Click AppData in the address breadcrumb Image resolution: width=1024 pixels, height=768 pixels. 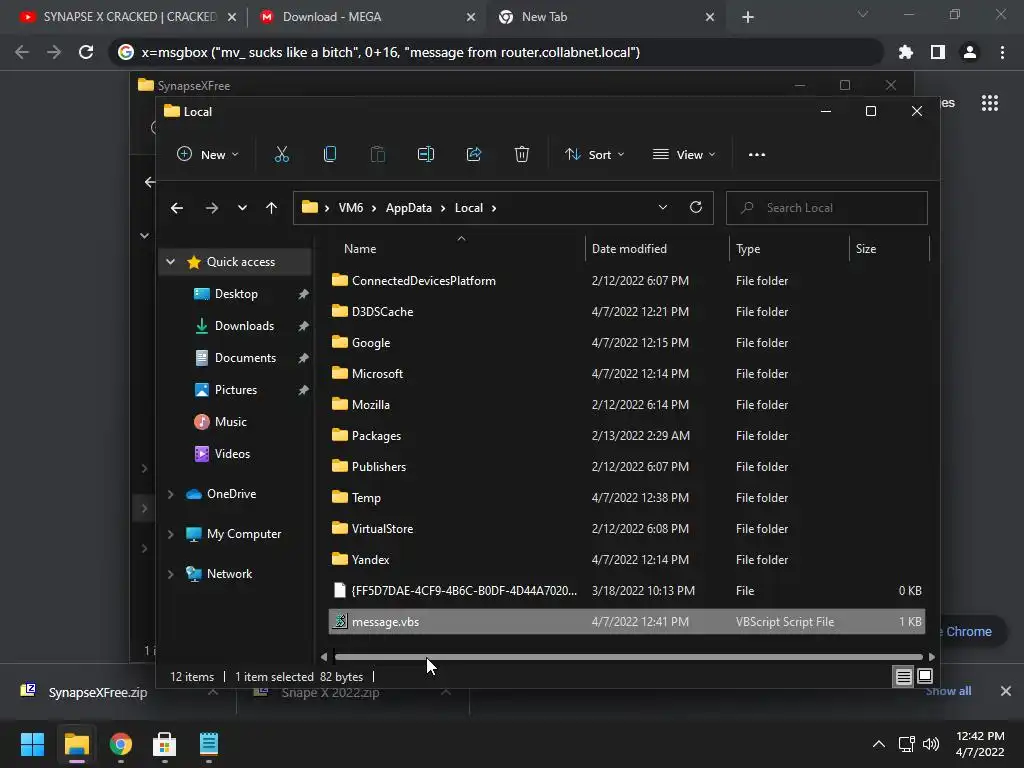[x=408, y=208]
